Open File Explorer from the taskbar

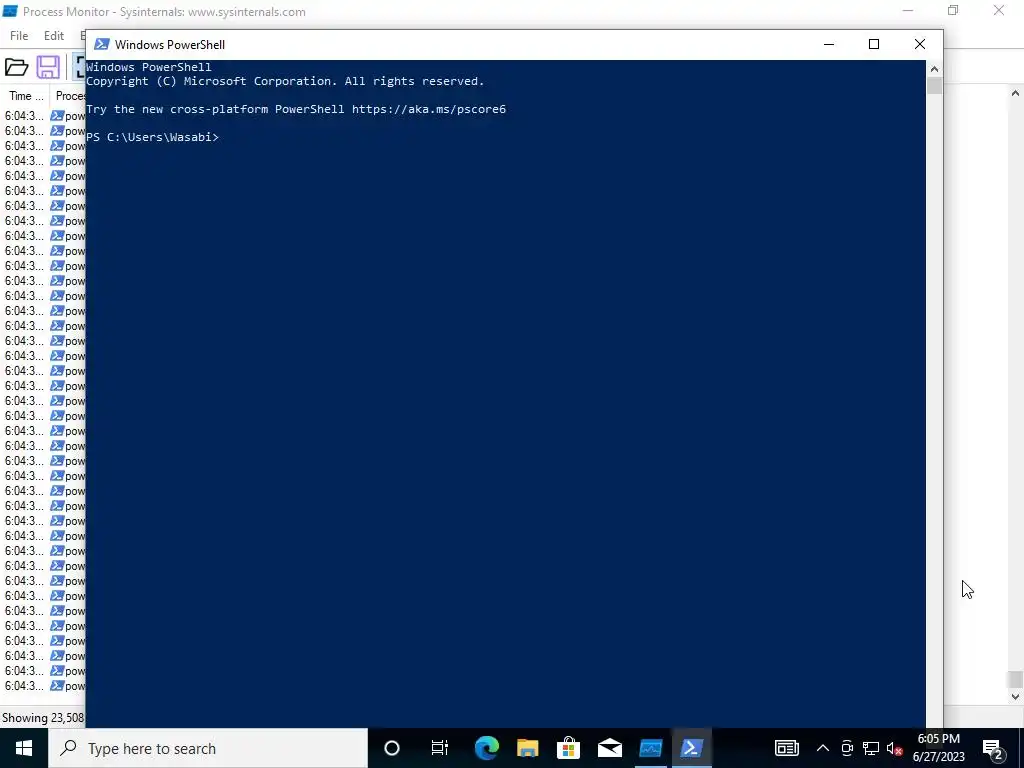(528, 748)
